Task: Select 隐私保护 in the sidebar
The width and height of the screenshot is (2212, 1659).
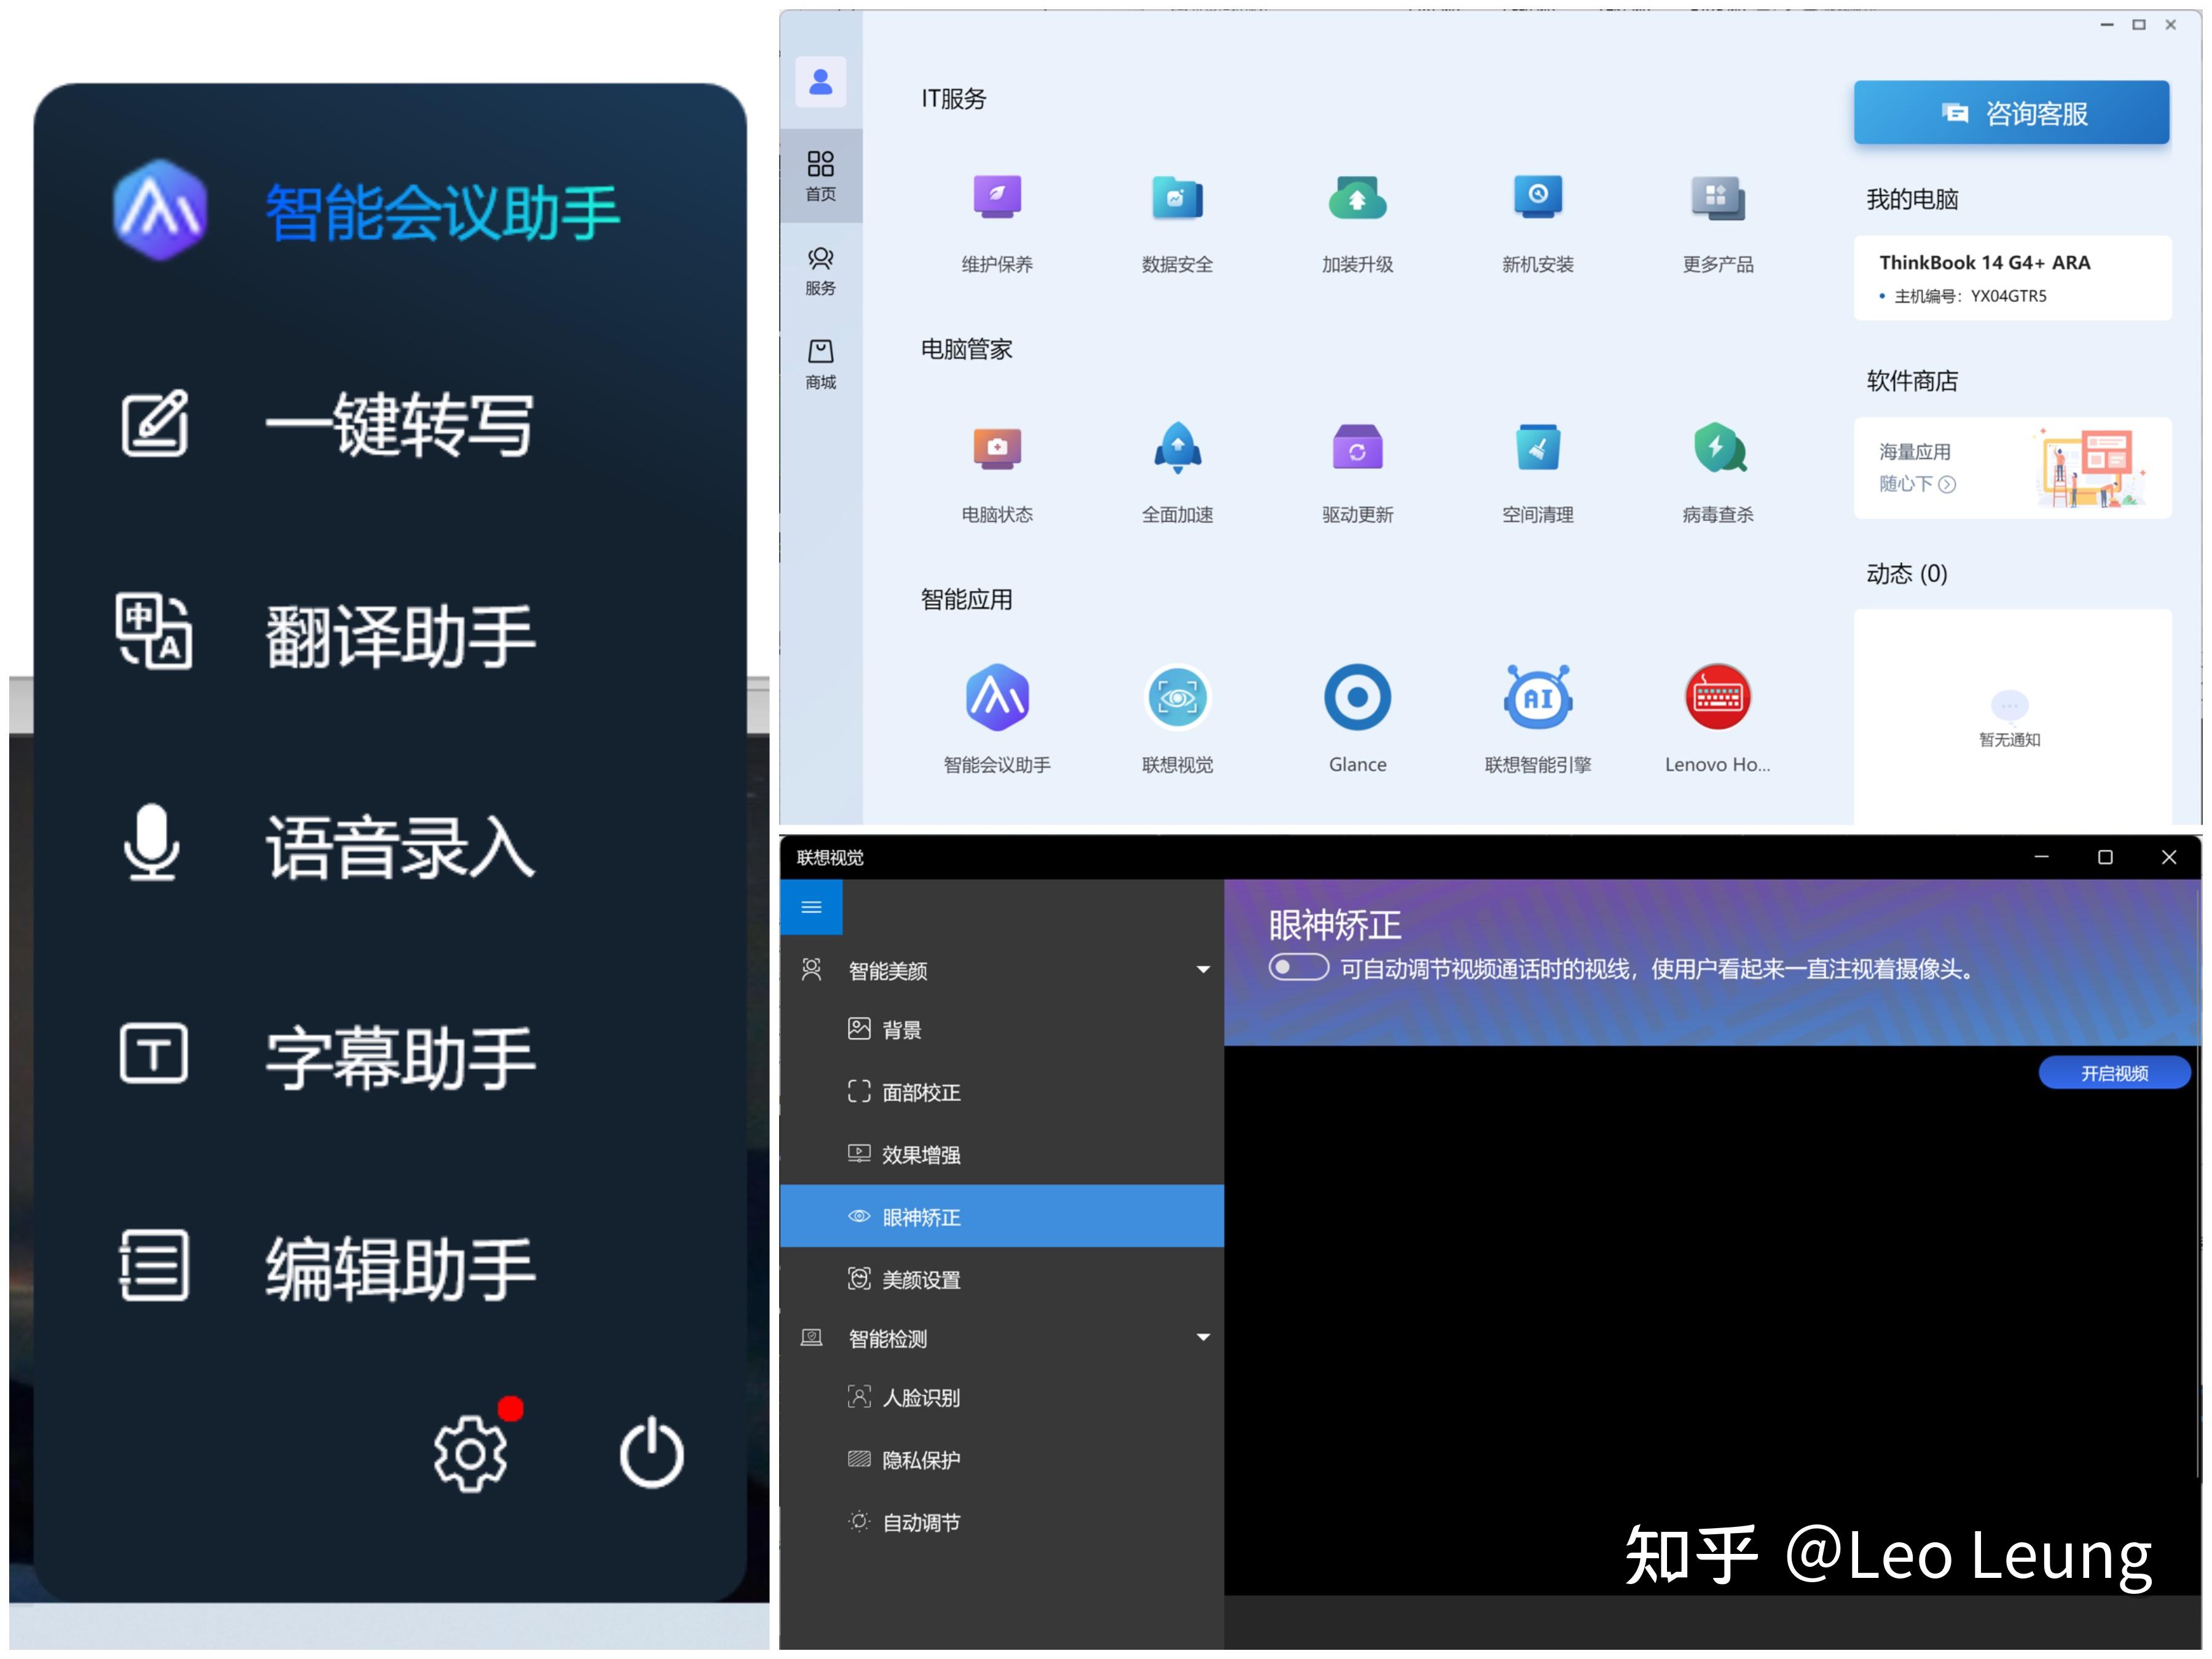Action: [920, 1460]
